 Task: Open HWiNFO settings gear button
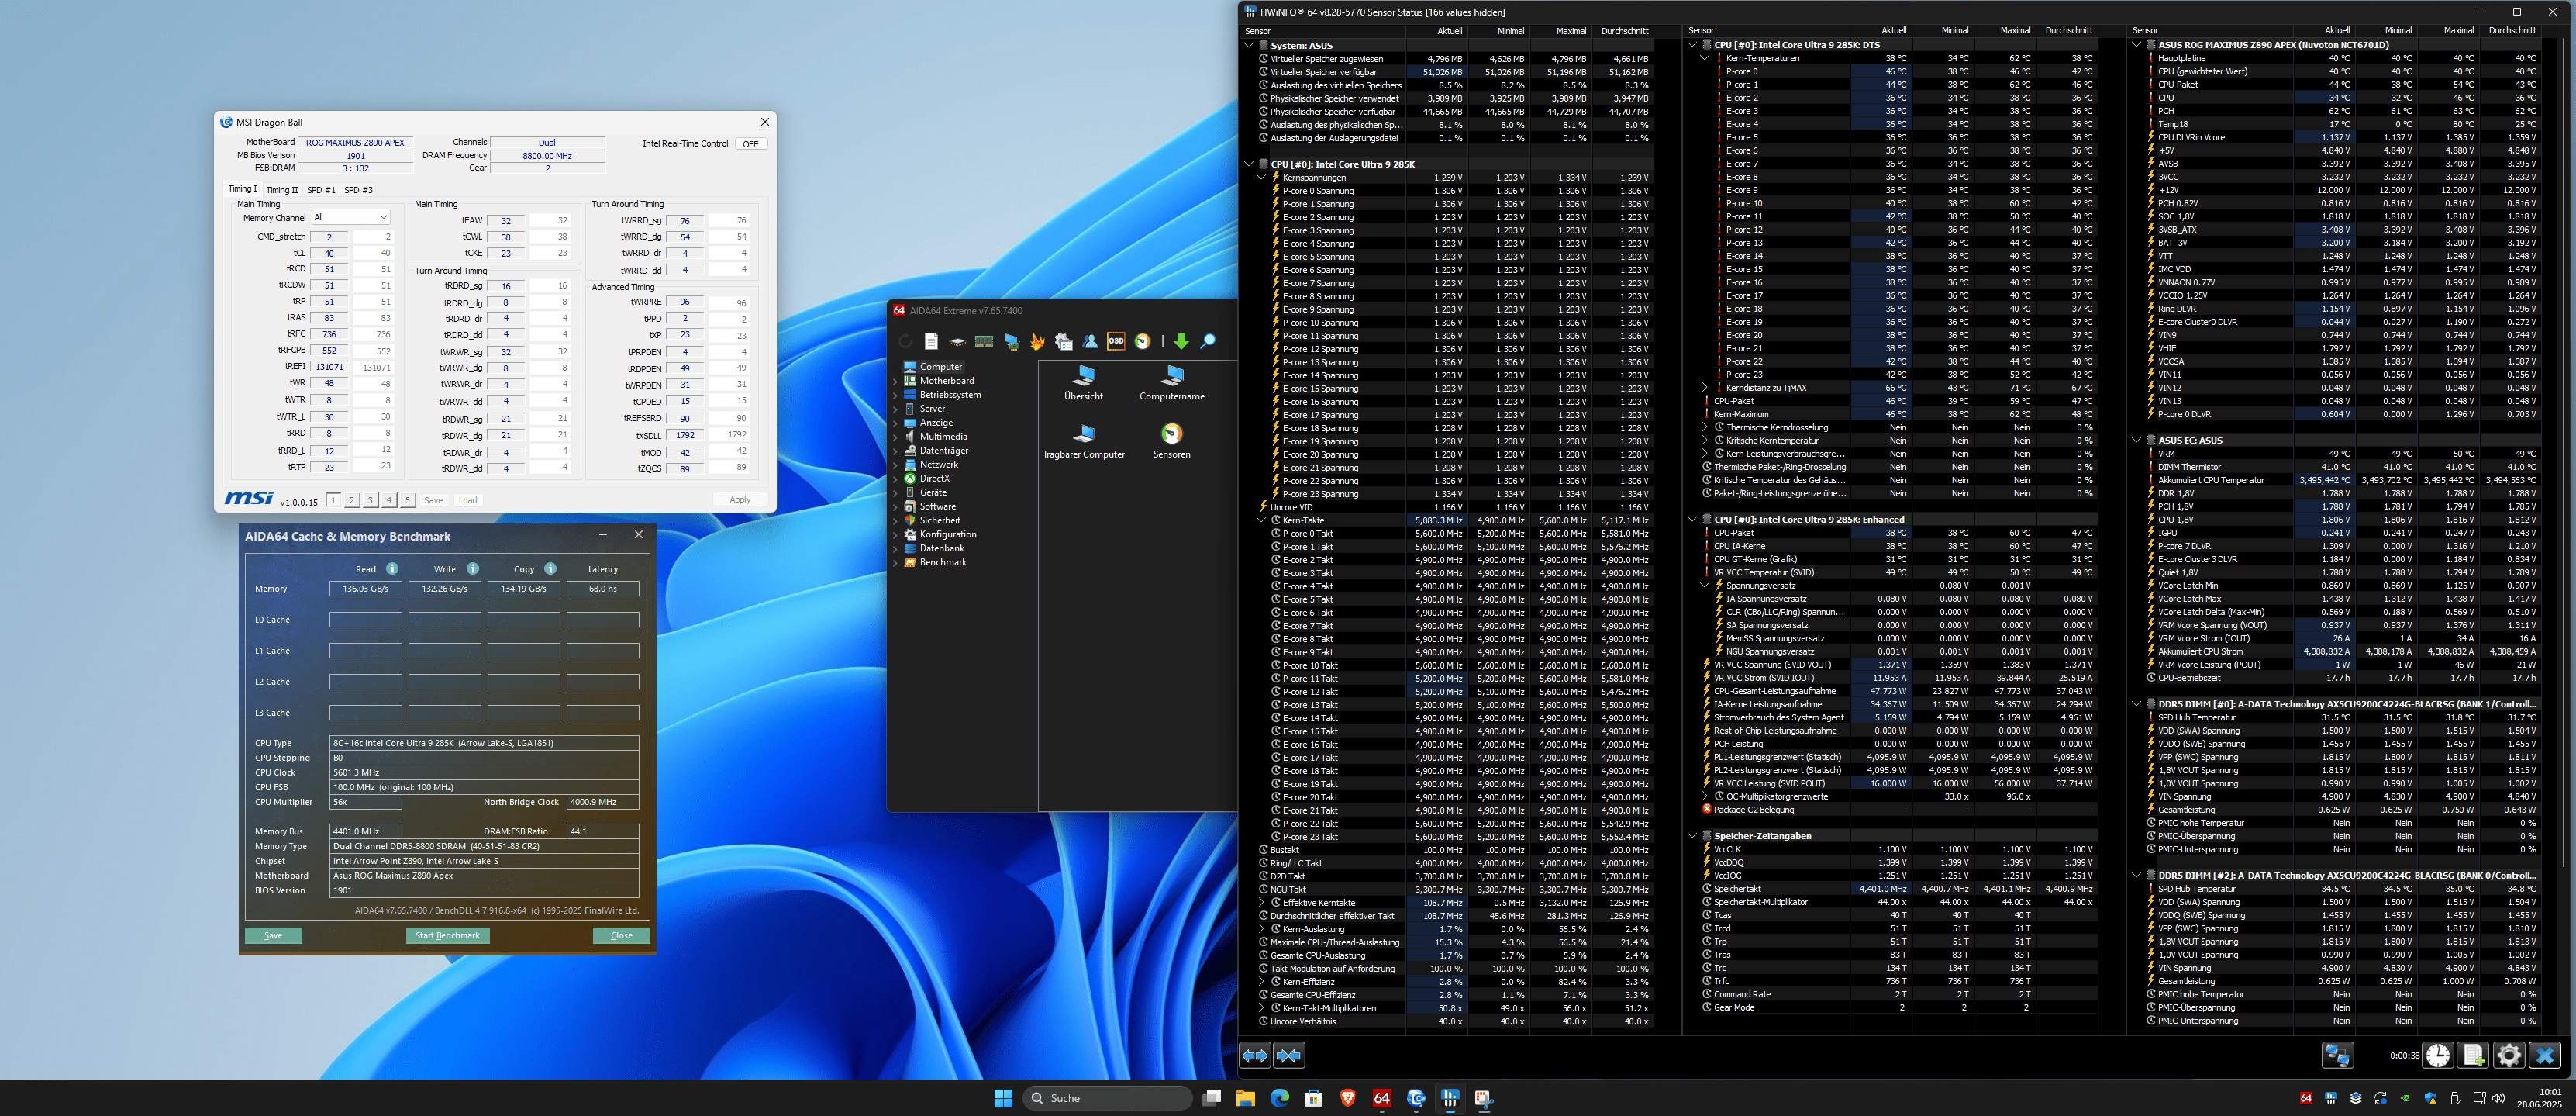tap(2508, 1055)
